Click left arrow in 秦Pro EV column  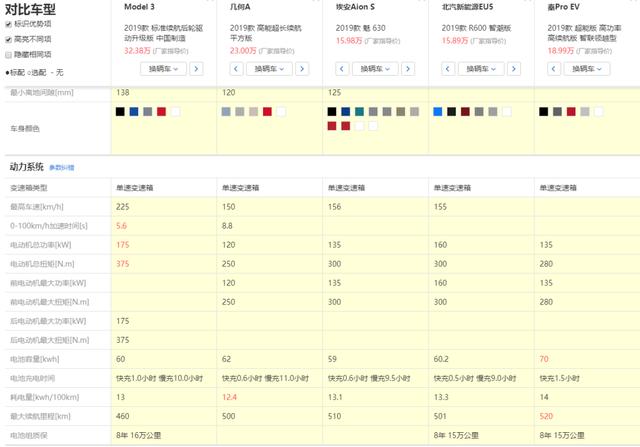(x=555, y=69)
